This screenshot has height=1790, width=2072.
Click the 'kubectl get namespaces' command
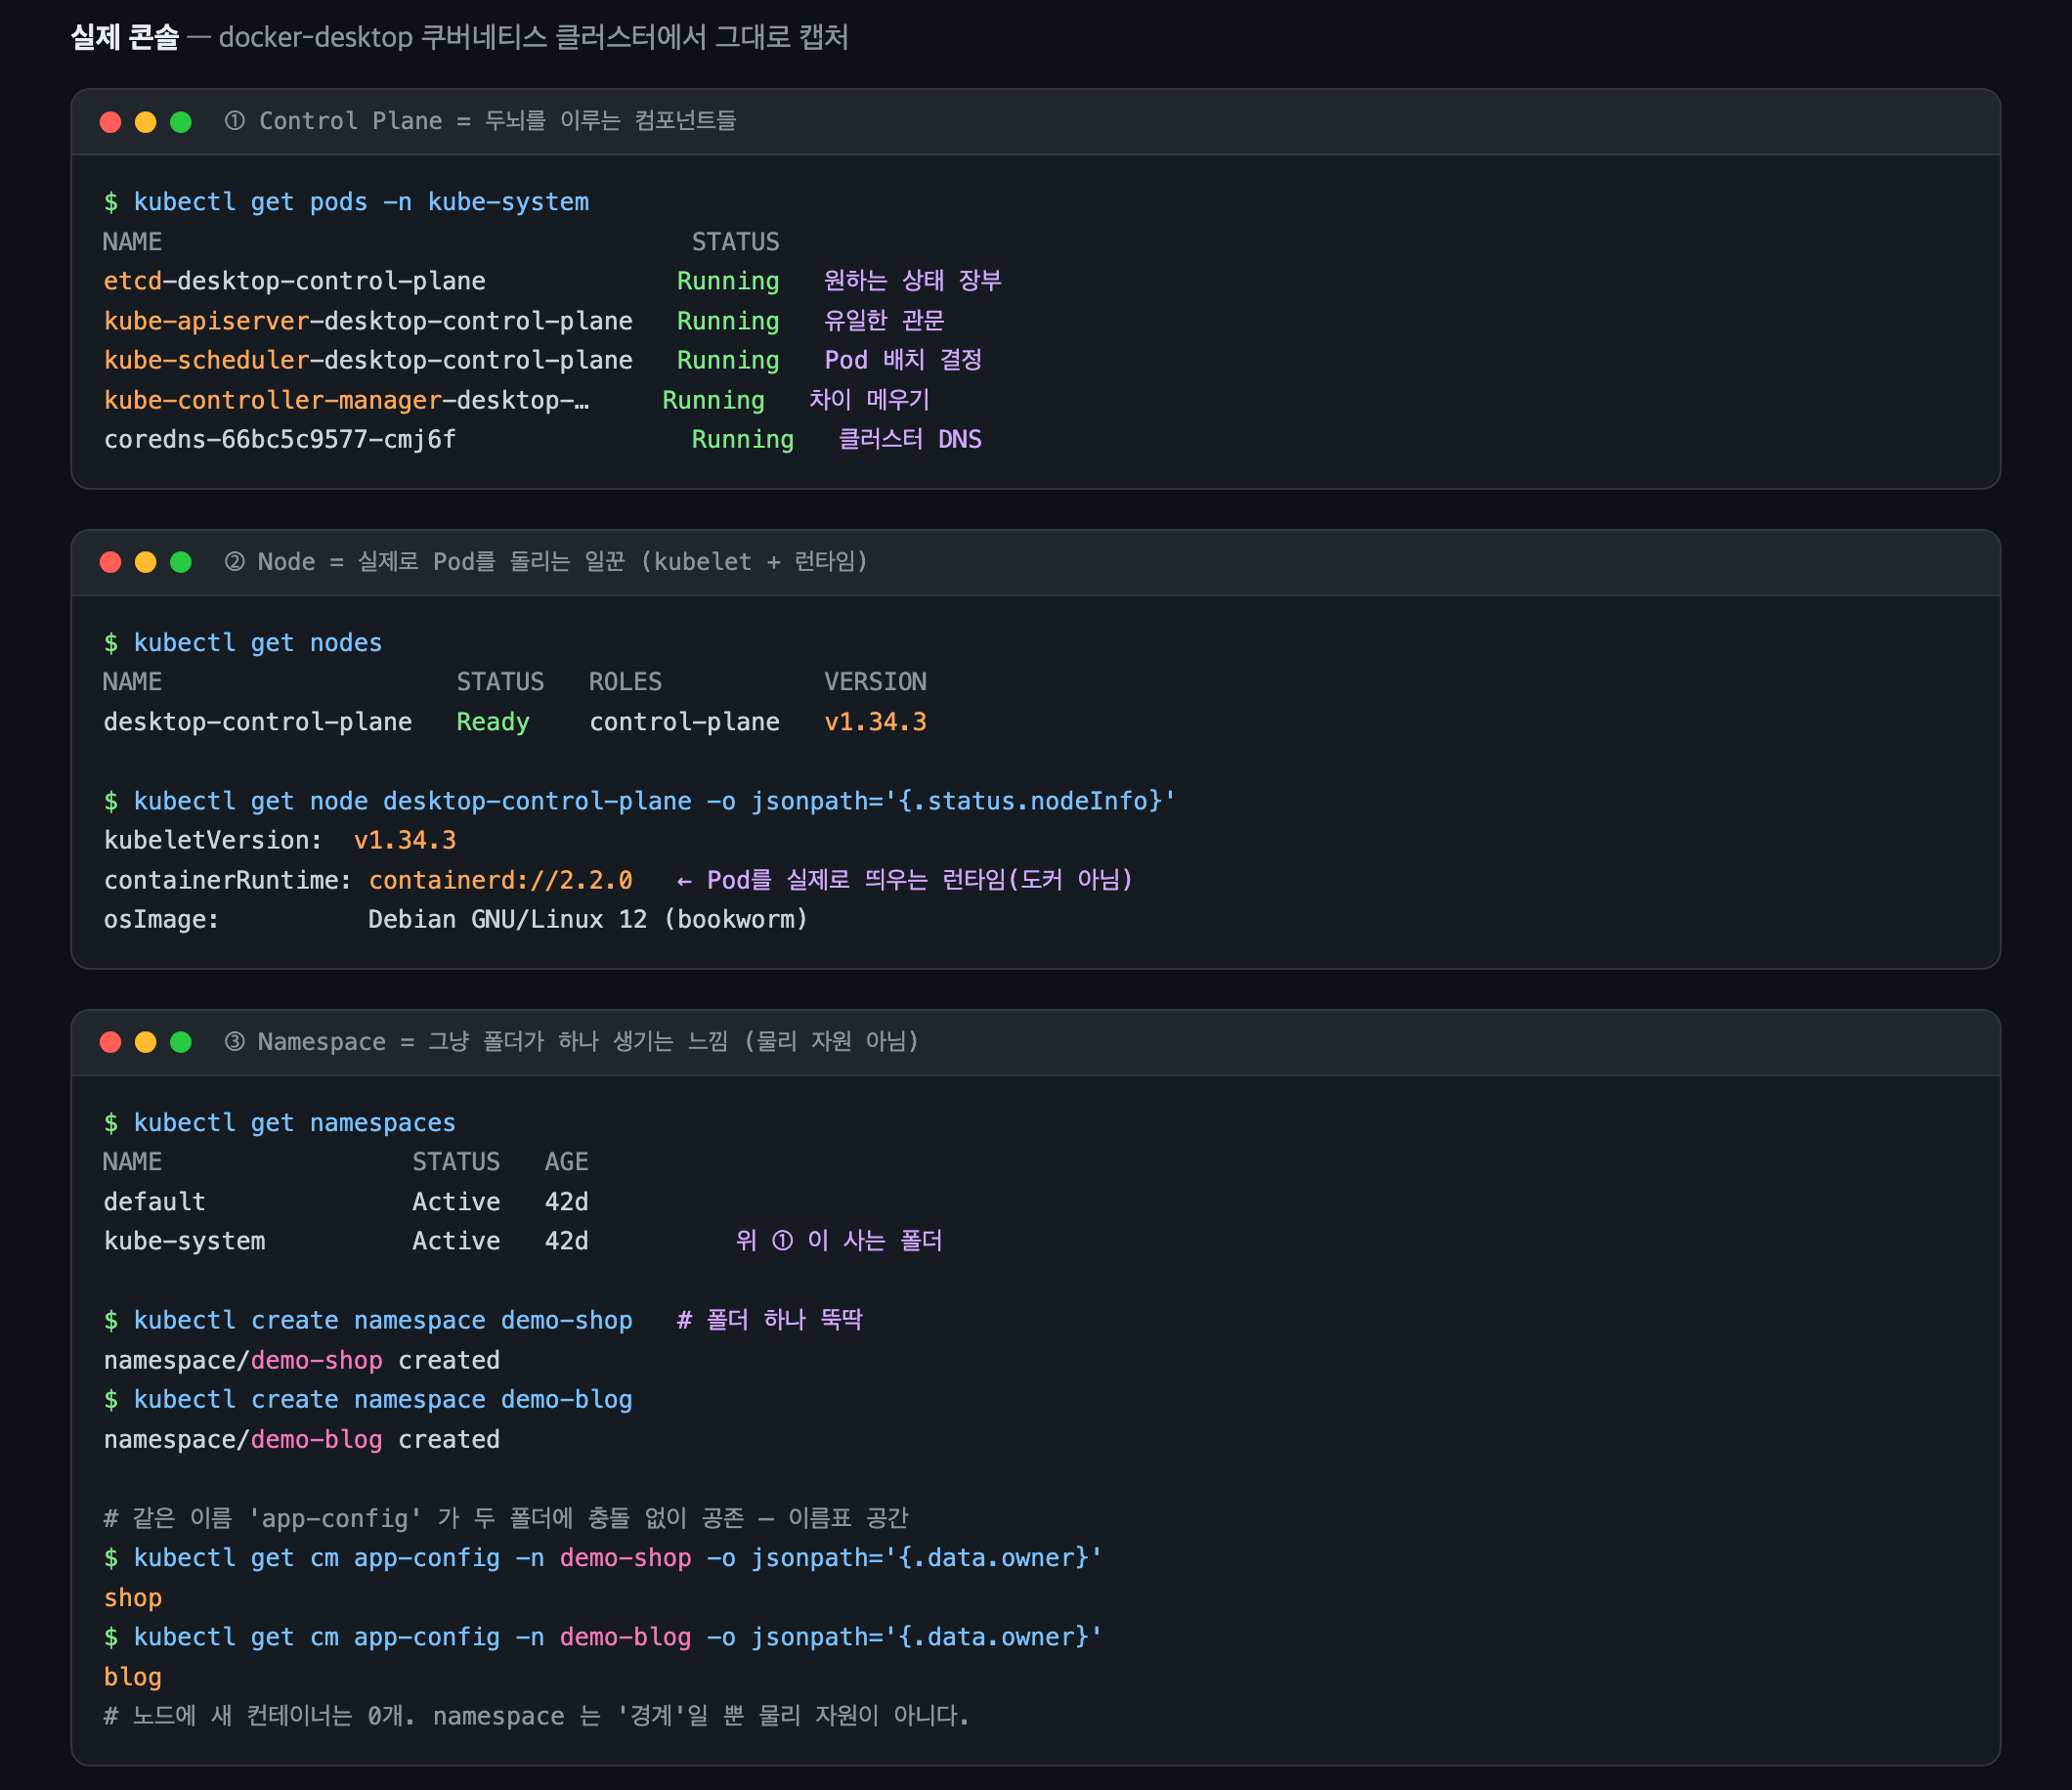295,1123
